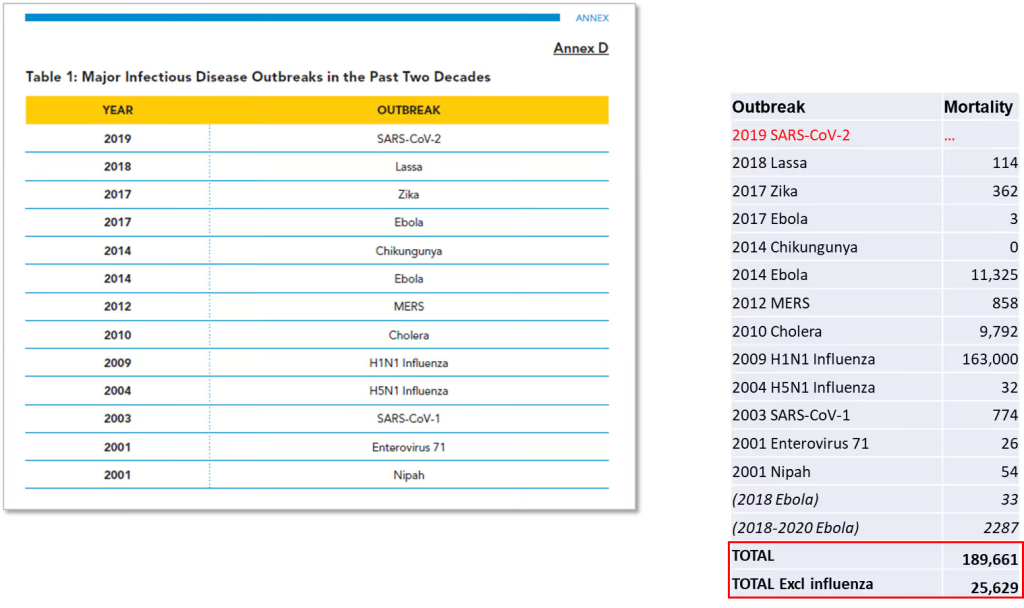Viewport: 1024px width, 608px height.
Task: Select the TOTAL Excl influenza label
Action: click(x=802, y=584)
